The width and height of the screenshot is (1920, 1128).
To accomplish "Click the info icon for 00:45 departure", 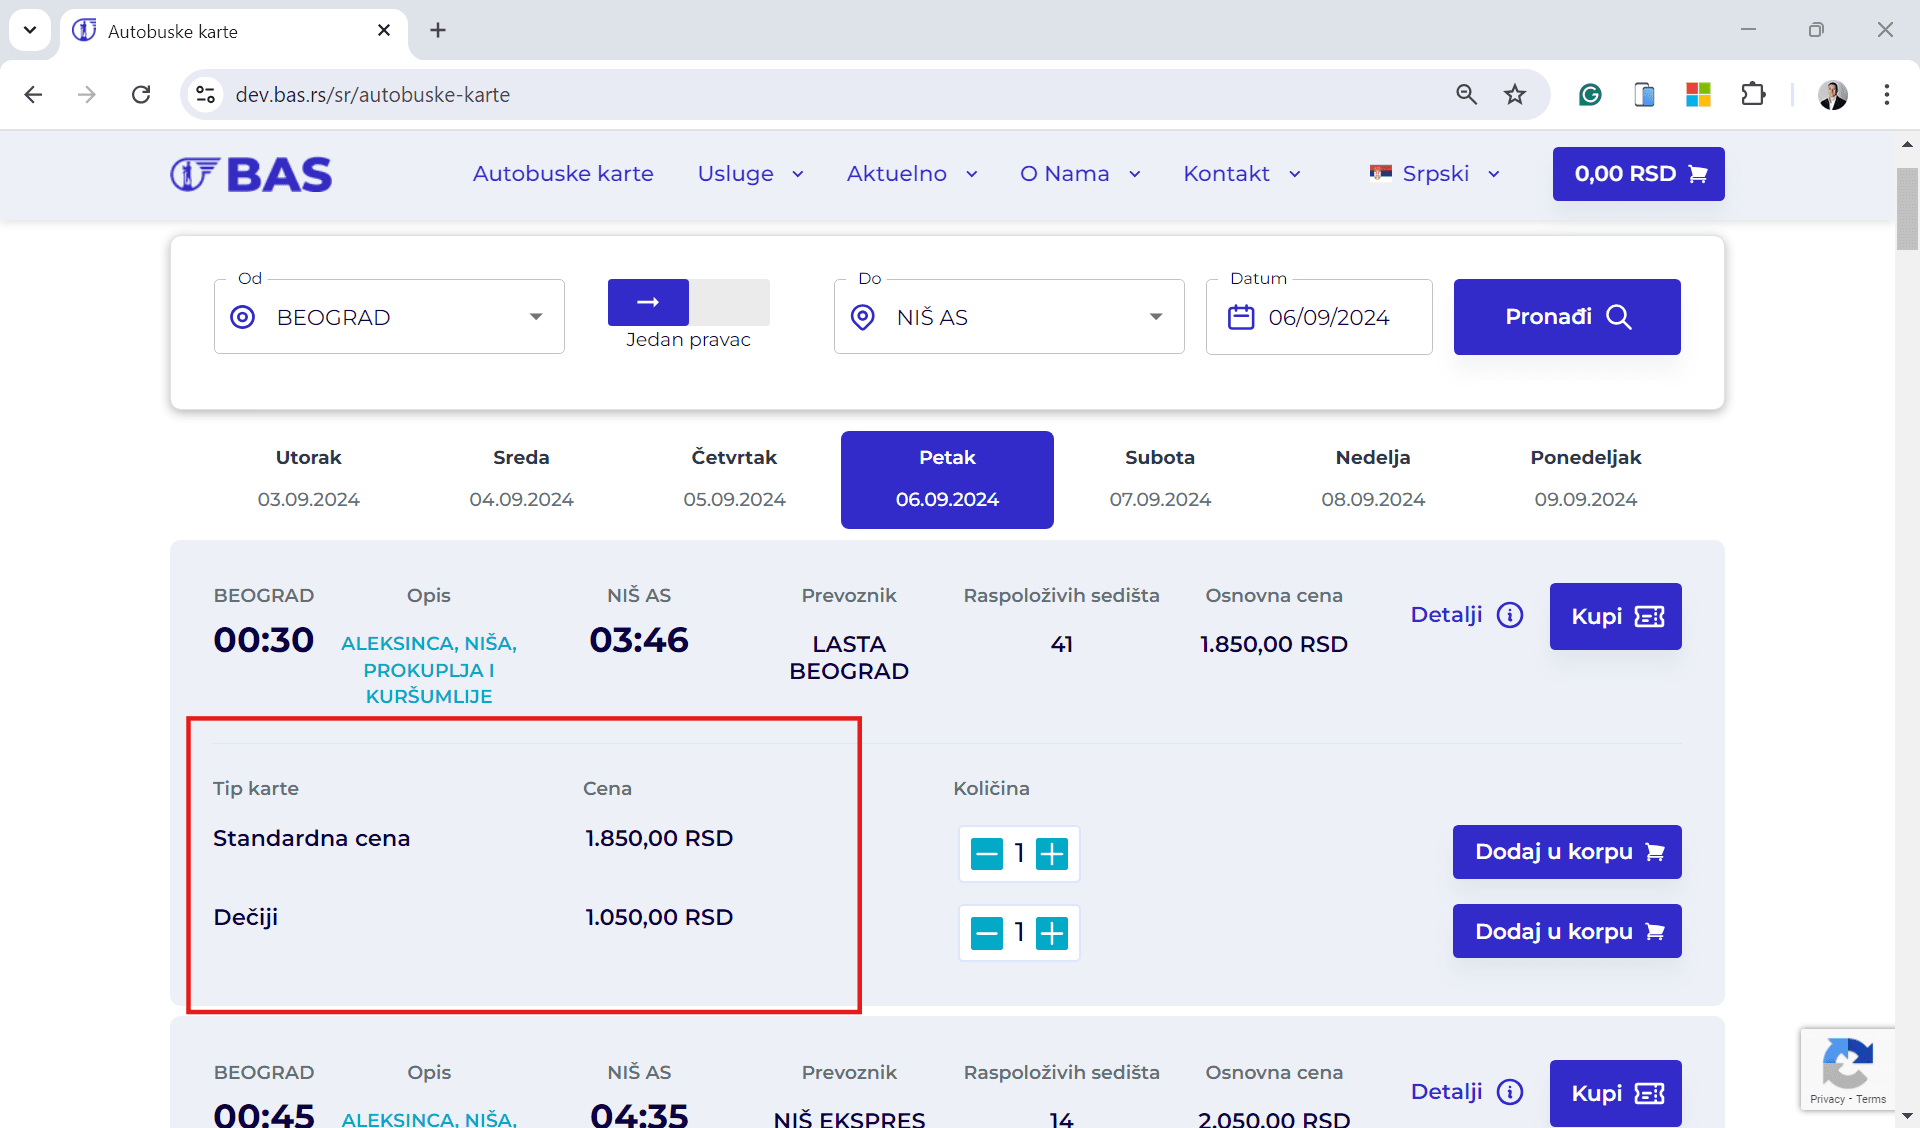I will (x=1510, y=1091).
